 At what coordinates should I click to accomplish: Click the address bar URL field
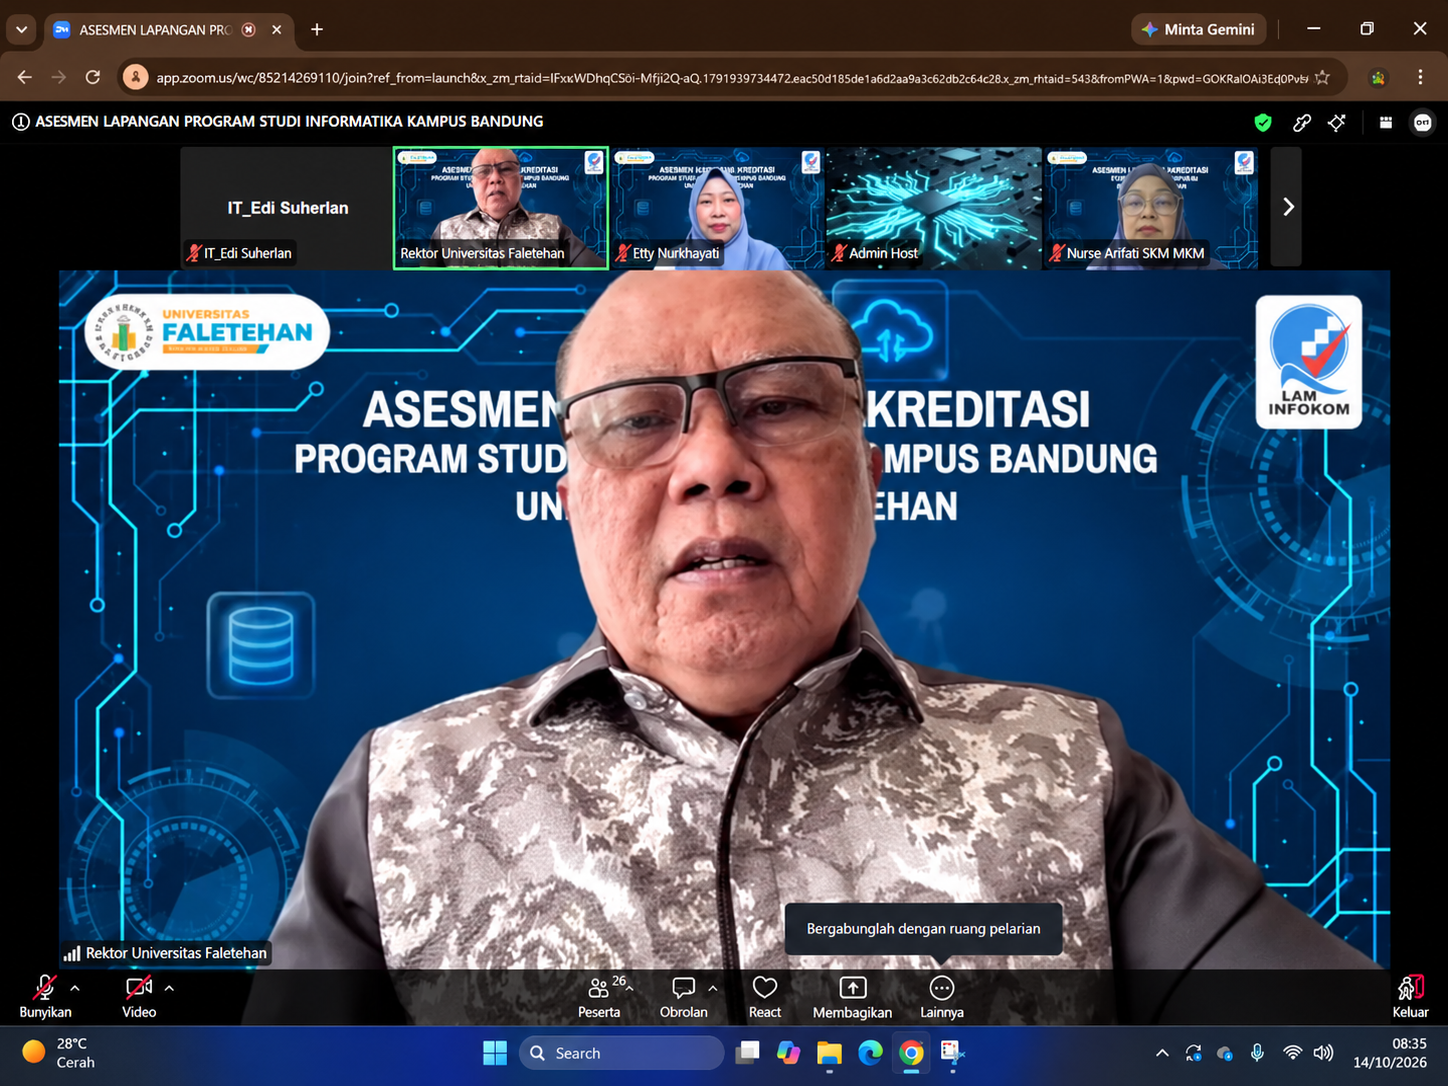pos(732,77)
